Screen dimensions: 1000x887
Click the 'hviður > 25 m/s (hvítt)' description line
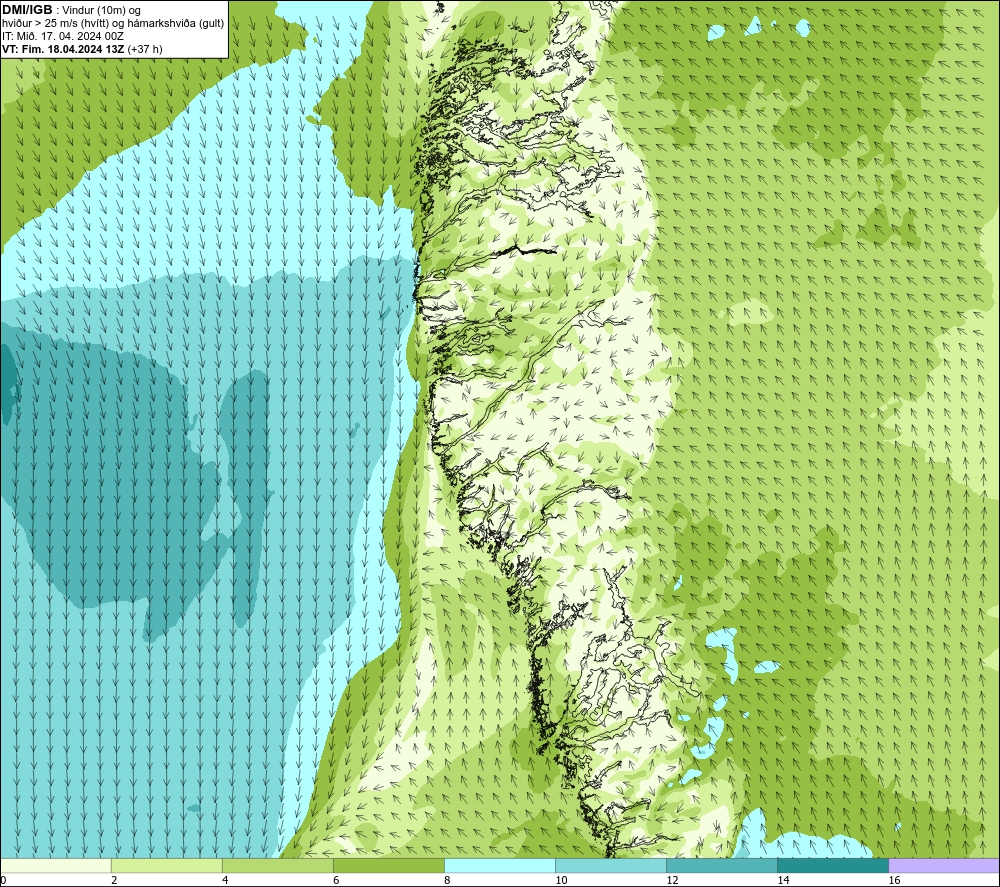tap(113, 23)
